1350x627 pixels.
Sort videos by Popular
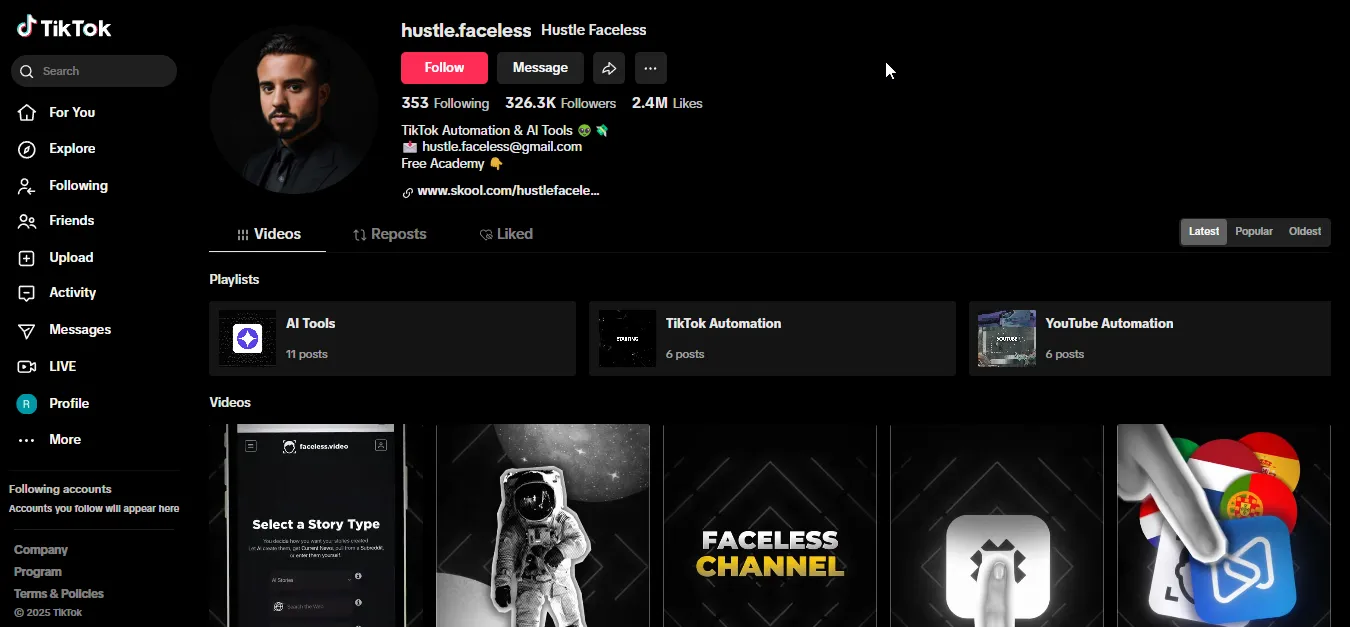[1254, 232]
